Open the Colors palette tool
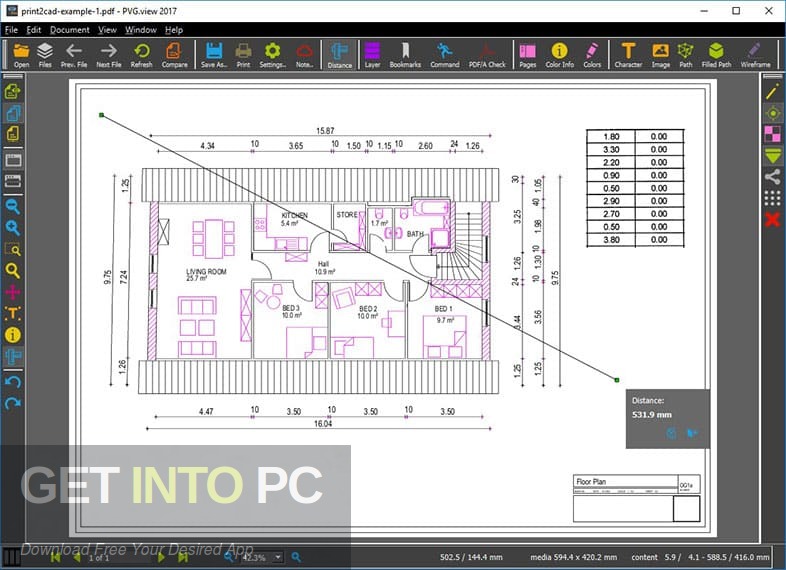 coord(592,54)
